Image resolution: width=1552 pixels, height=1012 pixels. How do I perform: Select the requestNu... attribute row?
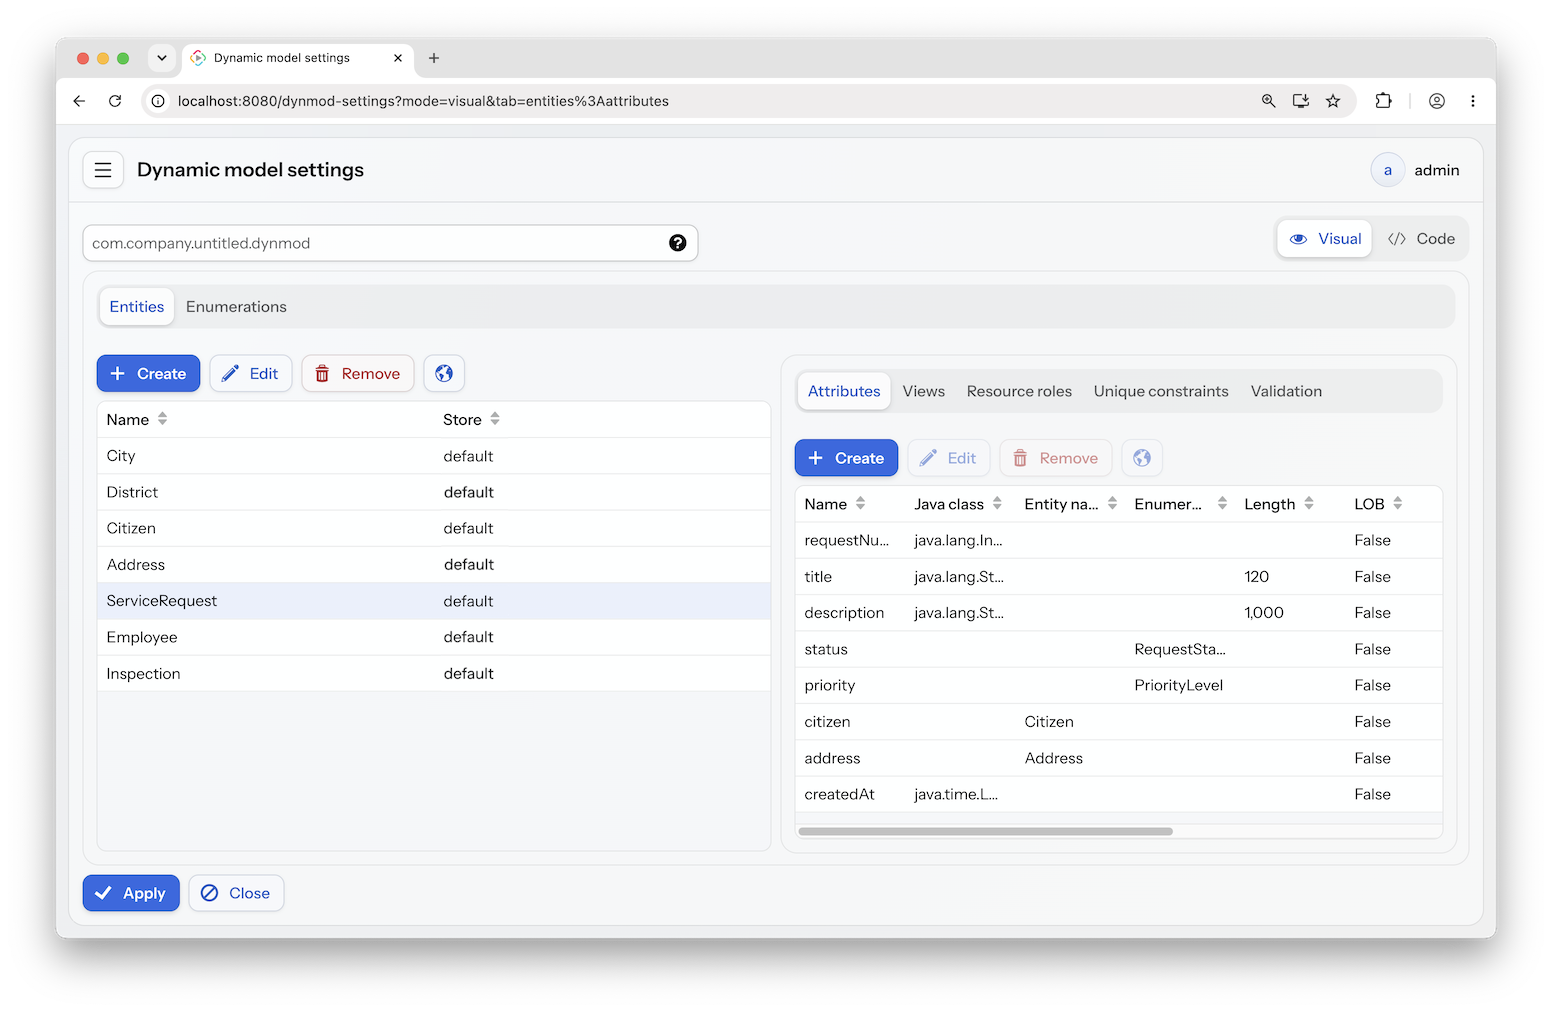coord(1119,540)
